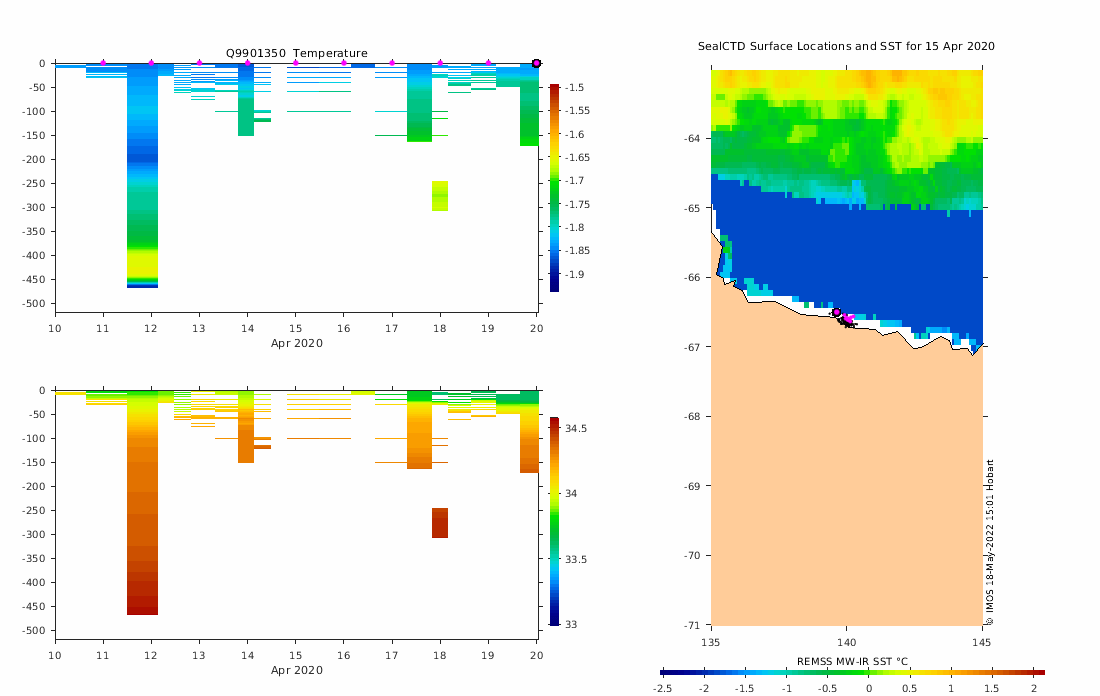Click the IMOS copyright text on the map edge
Viewport: 1100px width, 696px height.
pos(990,542)
